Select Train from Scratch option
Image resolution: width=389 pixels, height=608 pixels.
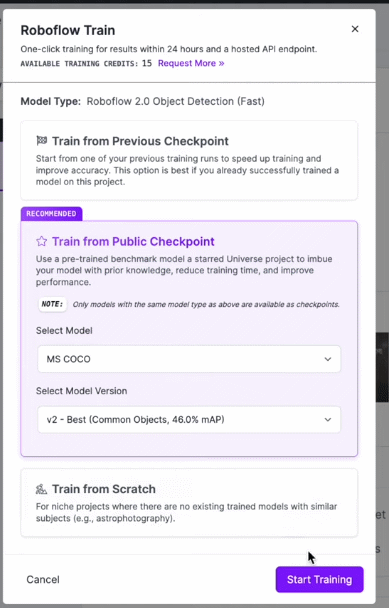tap(189, 503)
